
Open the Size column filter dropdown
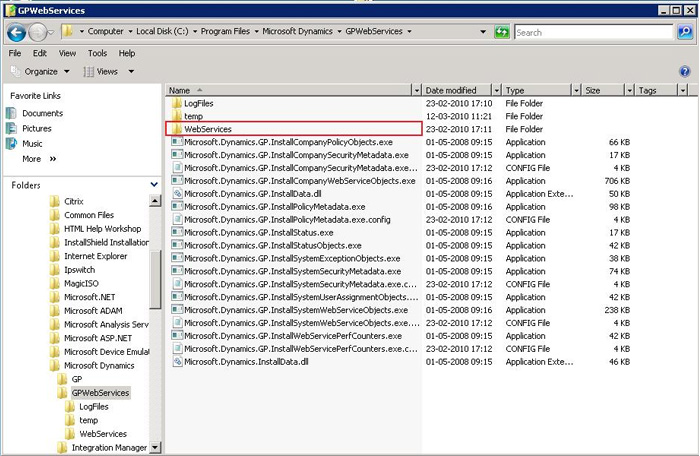629,90
